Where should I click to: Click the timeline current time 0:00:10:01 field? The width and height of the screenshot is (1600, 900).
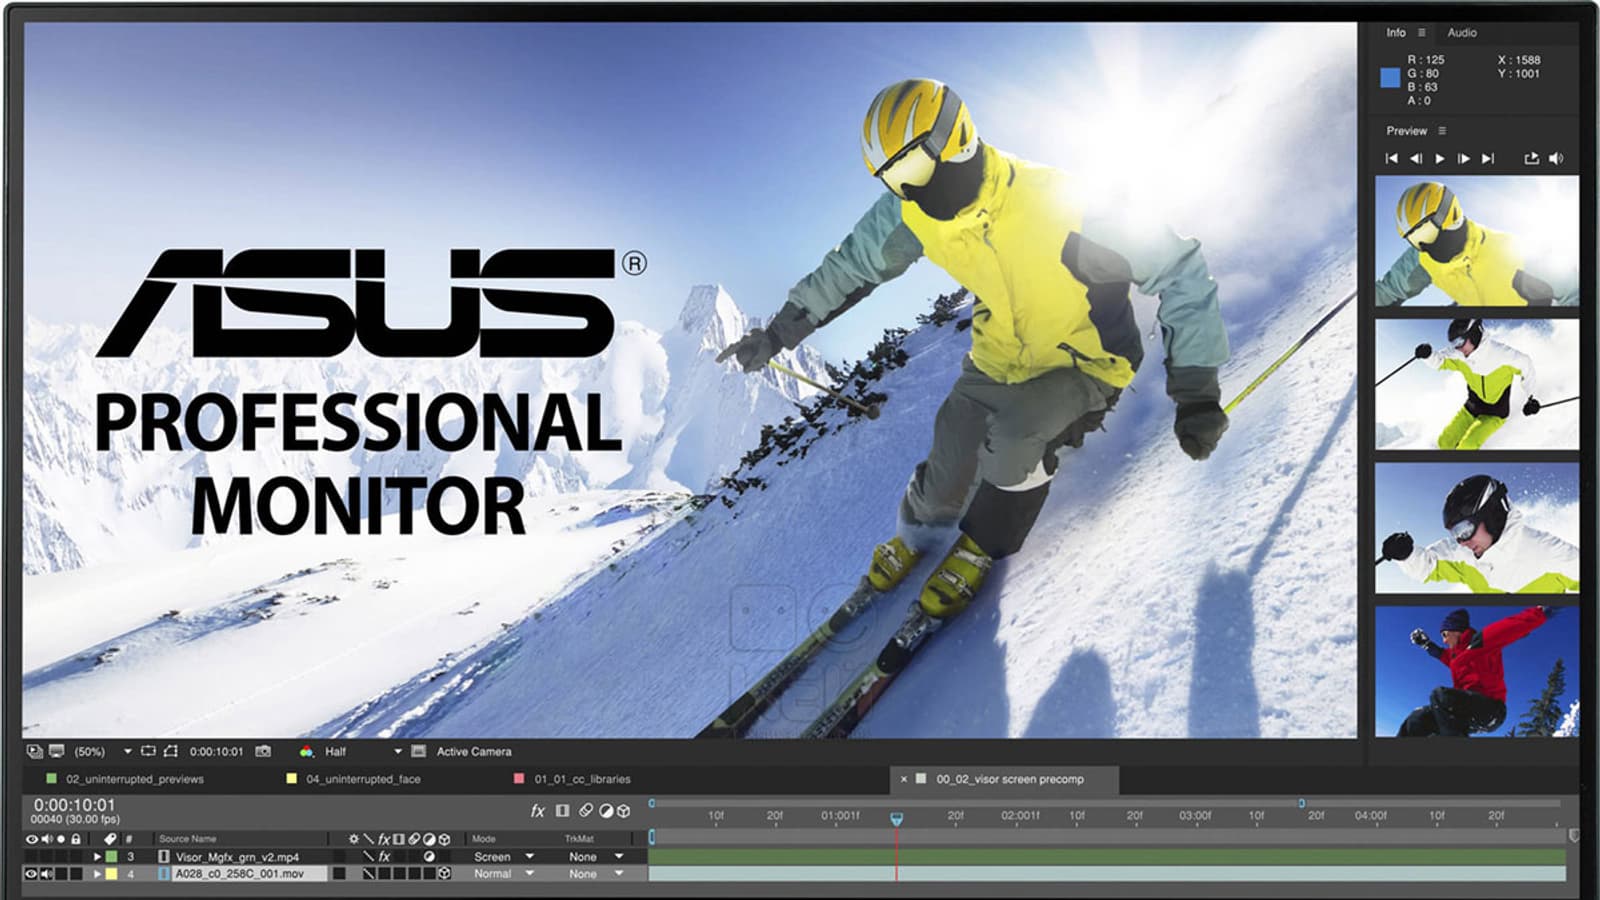[x=74, y=805]
